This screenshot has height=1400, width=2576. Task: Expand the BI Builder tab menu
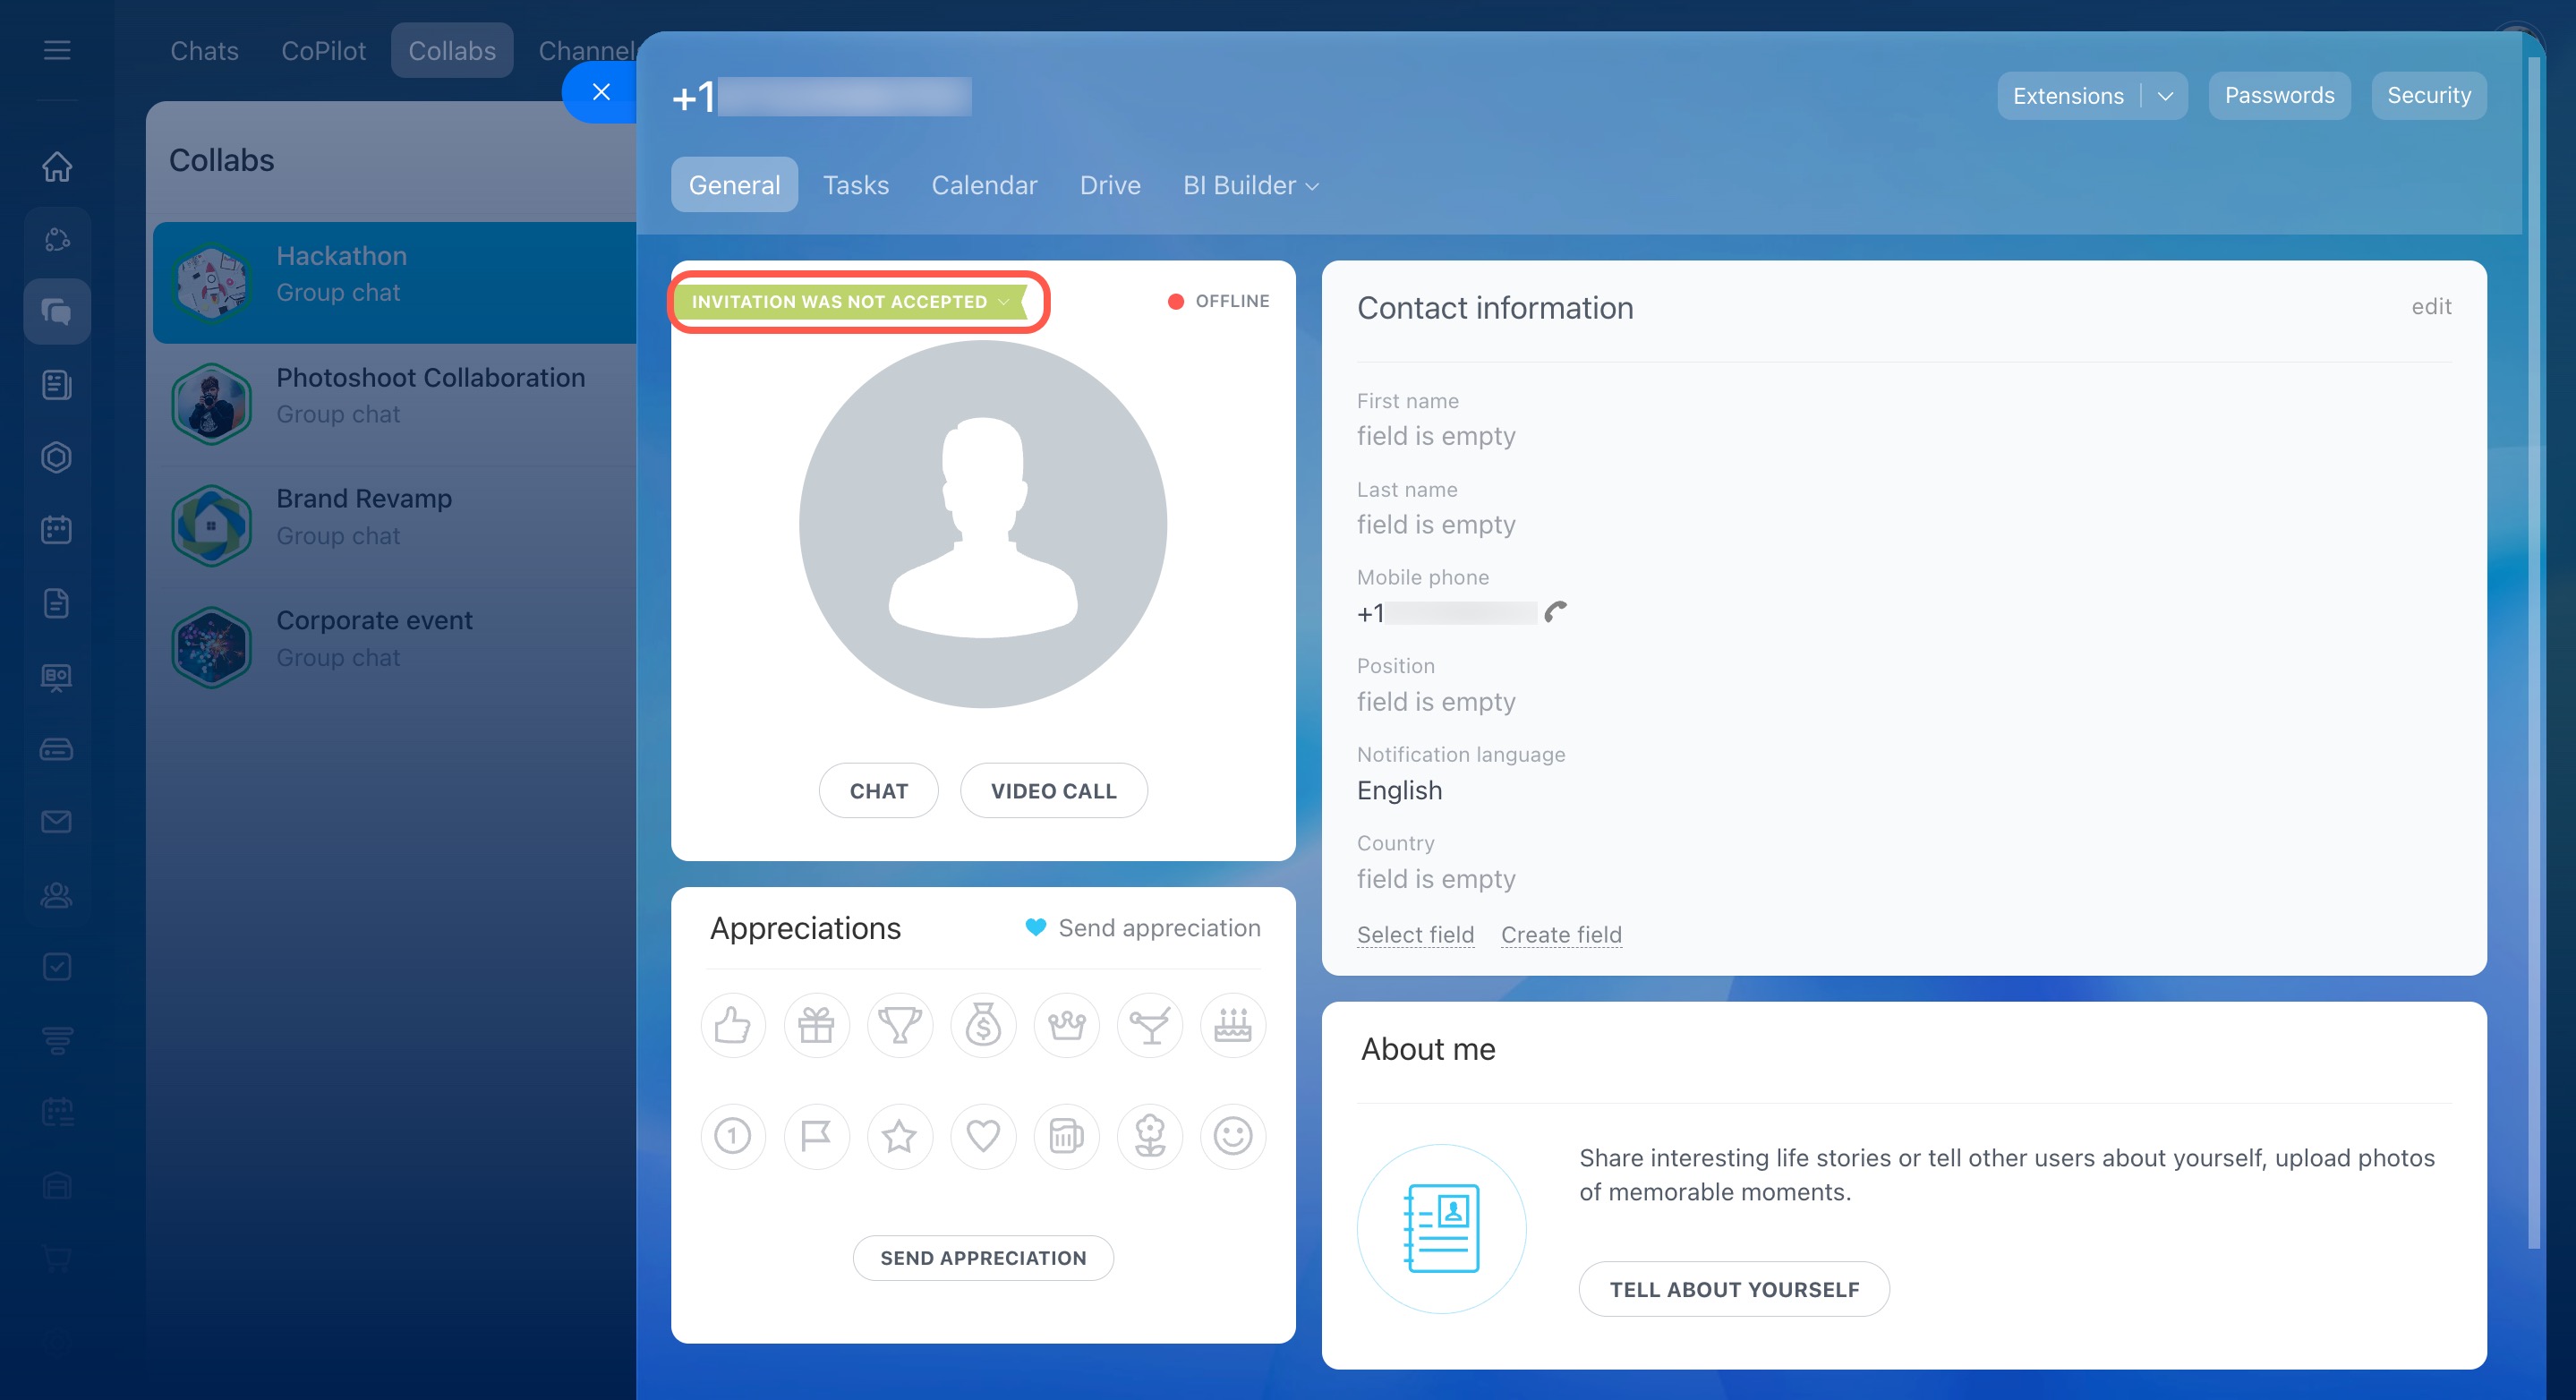point(1250,186)
